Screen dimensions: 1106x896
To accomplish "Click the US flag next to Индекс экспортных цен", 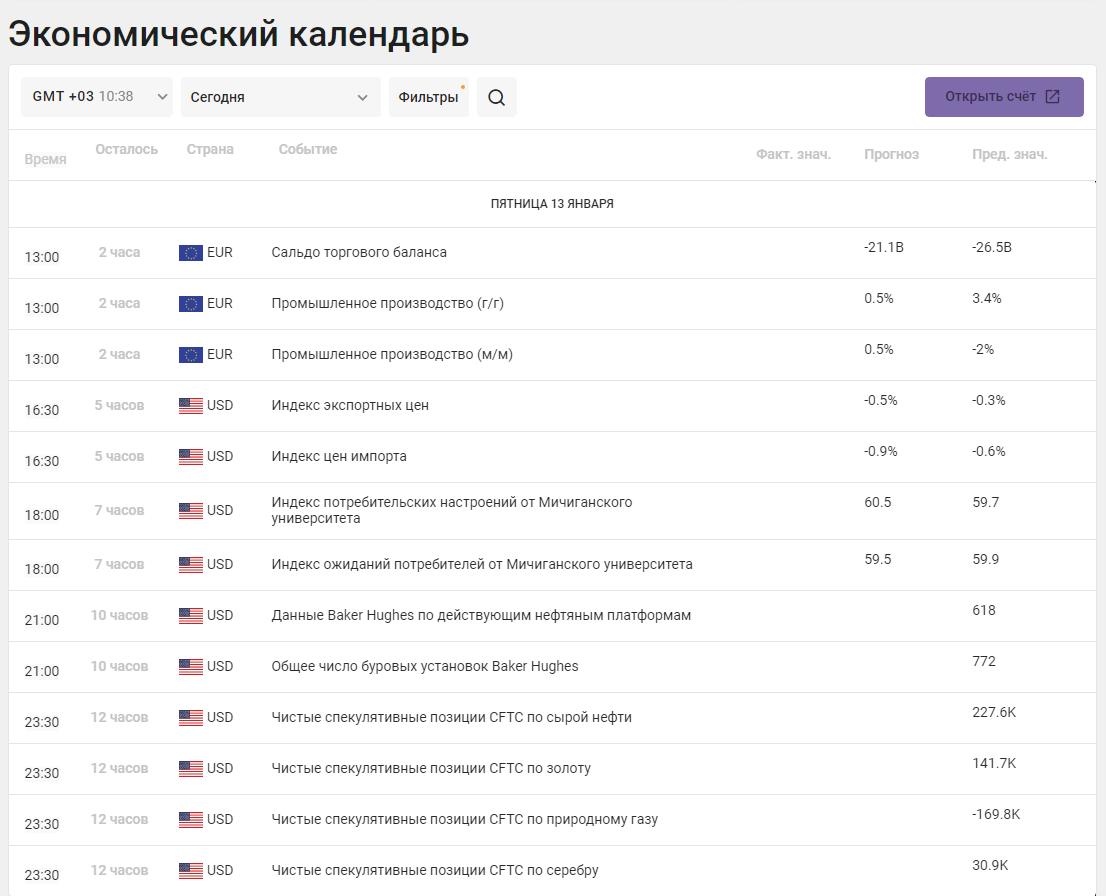I will pyautogui.click(x=190, y=406).
